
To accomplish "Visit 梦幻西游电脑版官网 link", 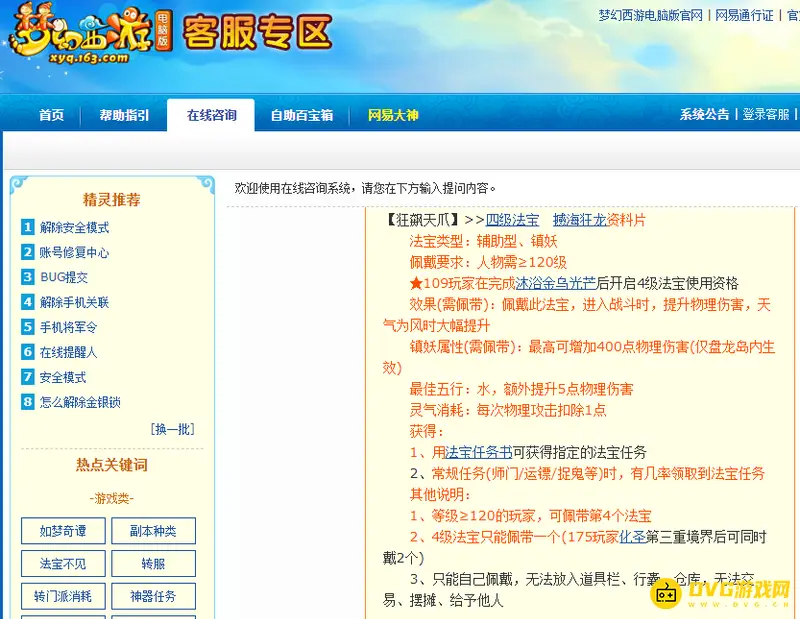I will (x=651, y=15).
